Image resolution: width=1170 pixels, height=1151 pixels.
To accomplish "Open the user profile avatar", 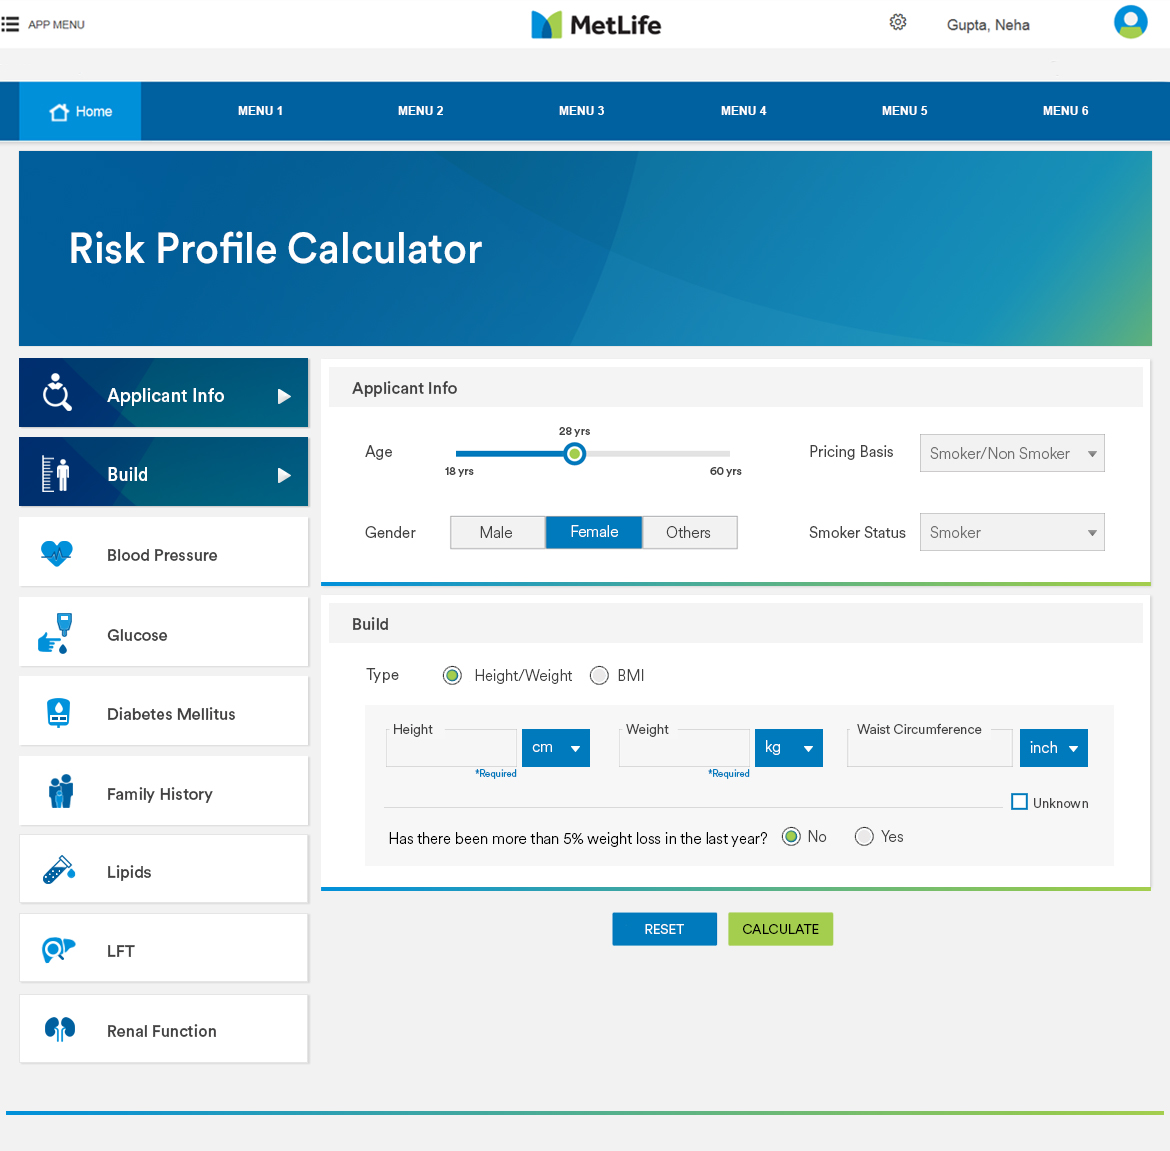I will (1130, 22).
